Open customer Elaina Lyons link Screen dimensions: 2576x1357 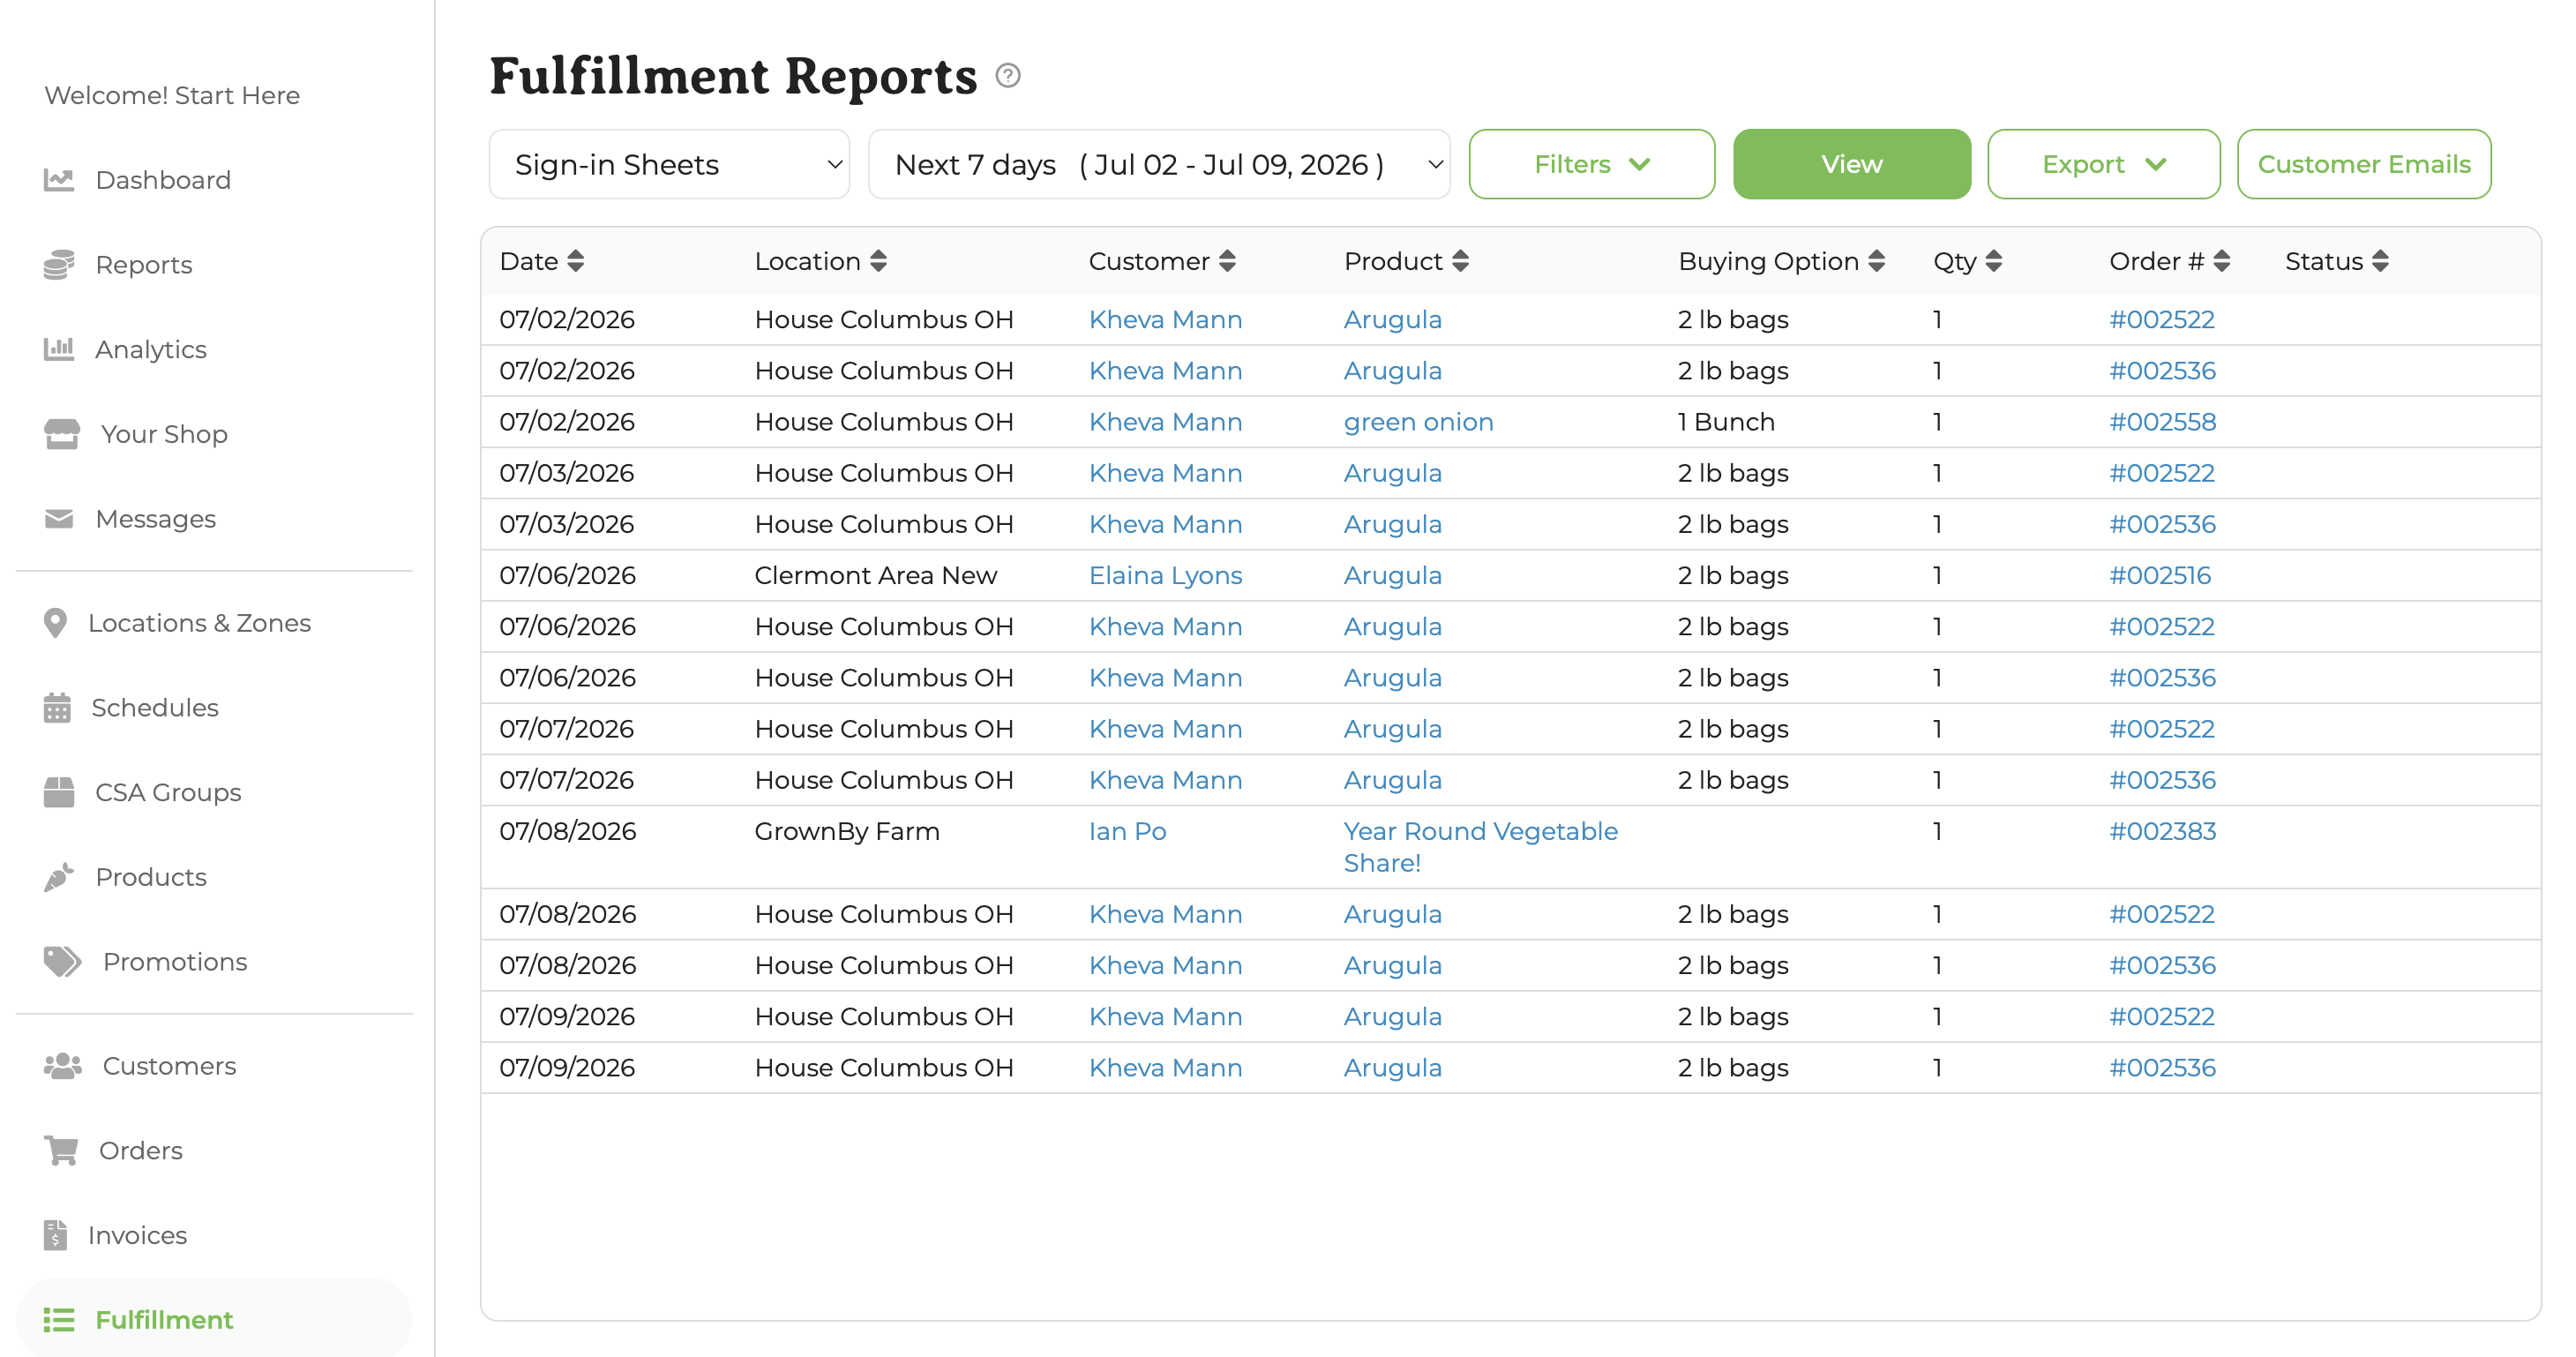coord(1165,575)
